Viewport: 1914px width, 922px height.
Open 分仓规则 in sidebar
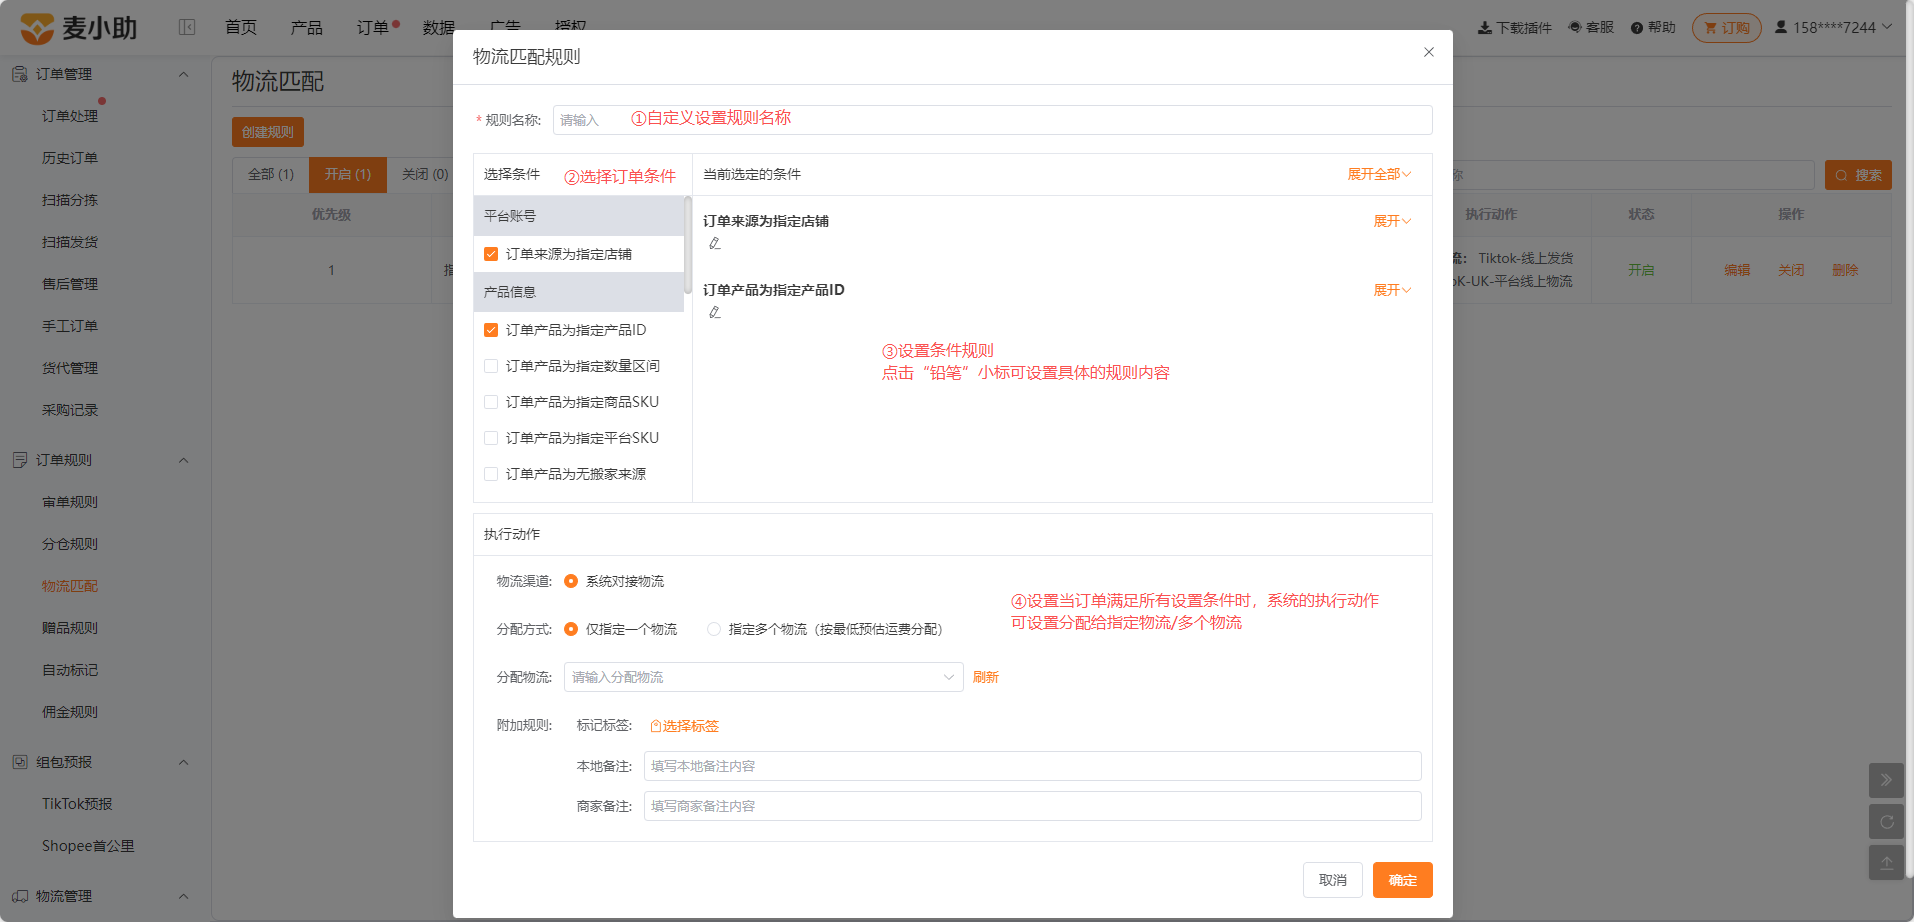(70, 544)
